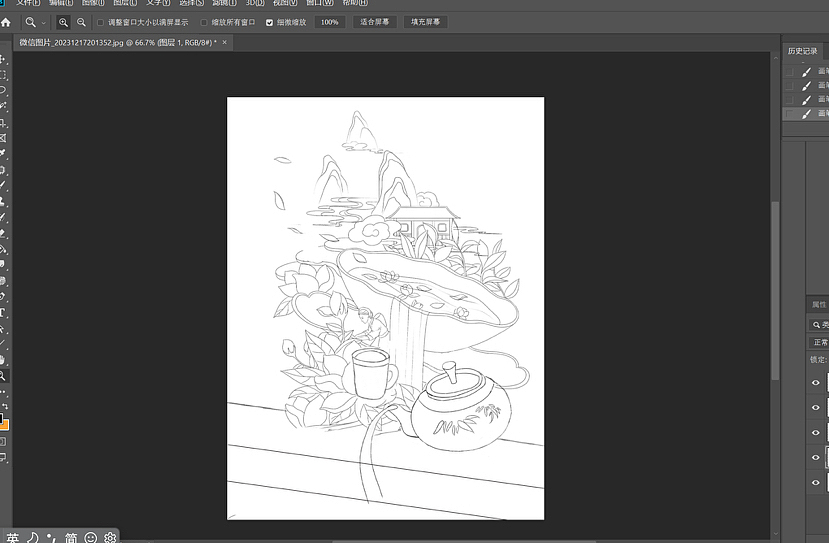Select the Path Selection tool
The height and width of the screenshot is (543, 829).
(x=3, y=328)
